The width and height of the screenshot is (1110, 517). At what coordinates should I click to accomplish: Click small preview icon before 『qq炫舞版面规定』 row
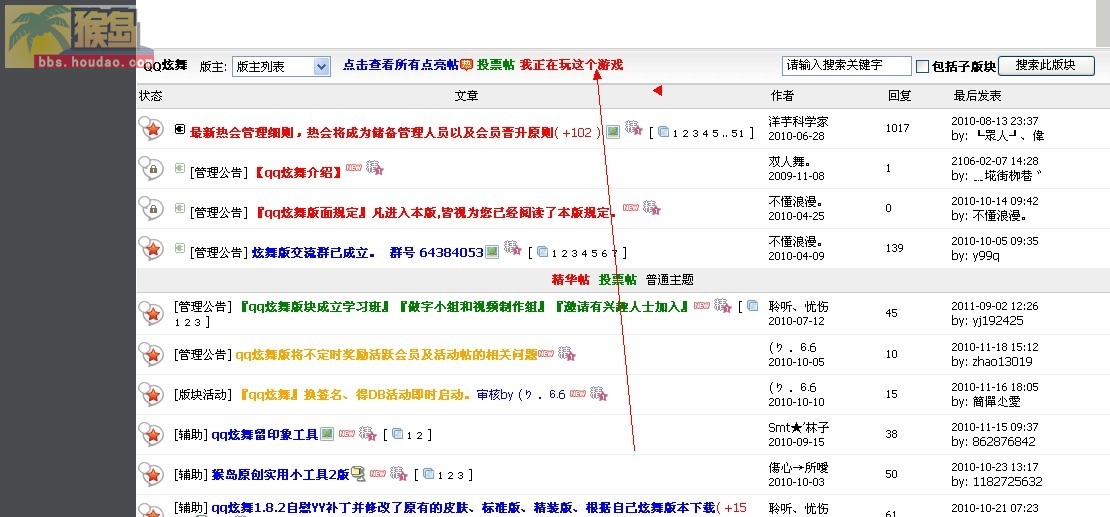180,208
